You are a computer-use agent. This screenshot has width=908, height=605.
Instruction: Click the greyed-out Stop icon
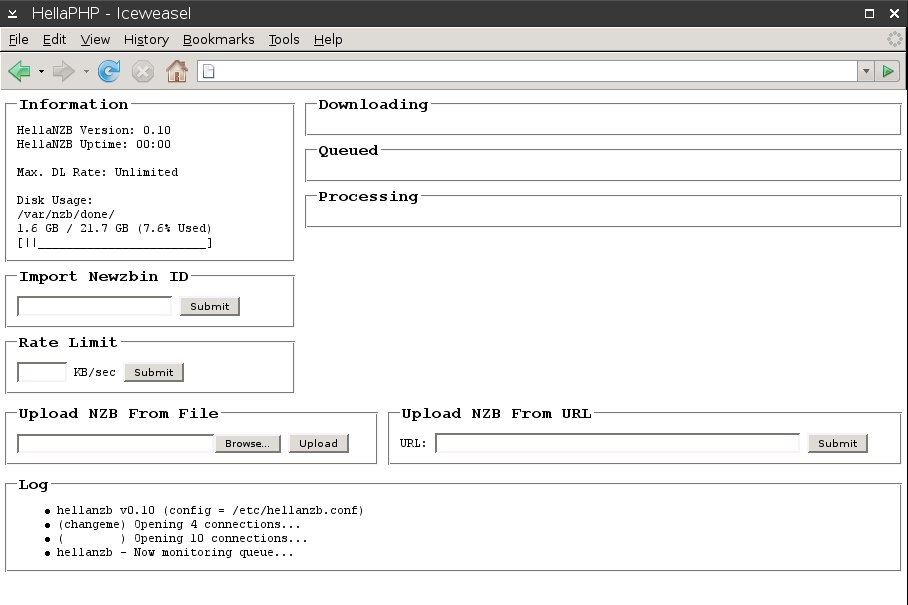tap(142, 72)
